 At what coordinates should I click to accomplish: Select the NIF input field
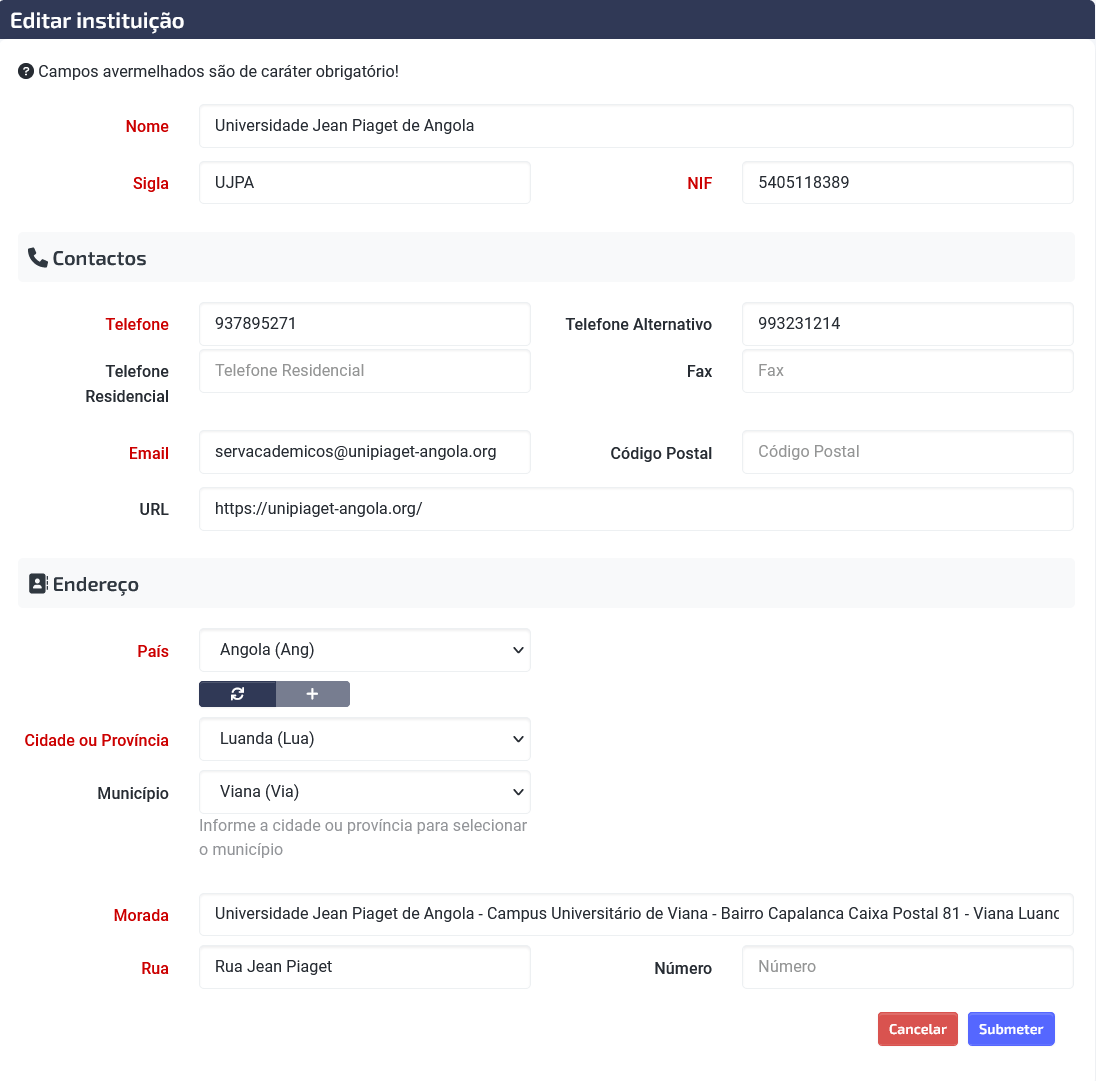(x=907, y=183)
